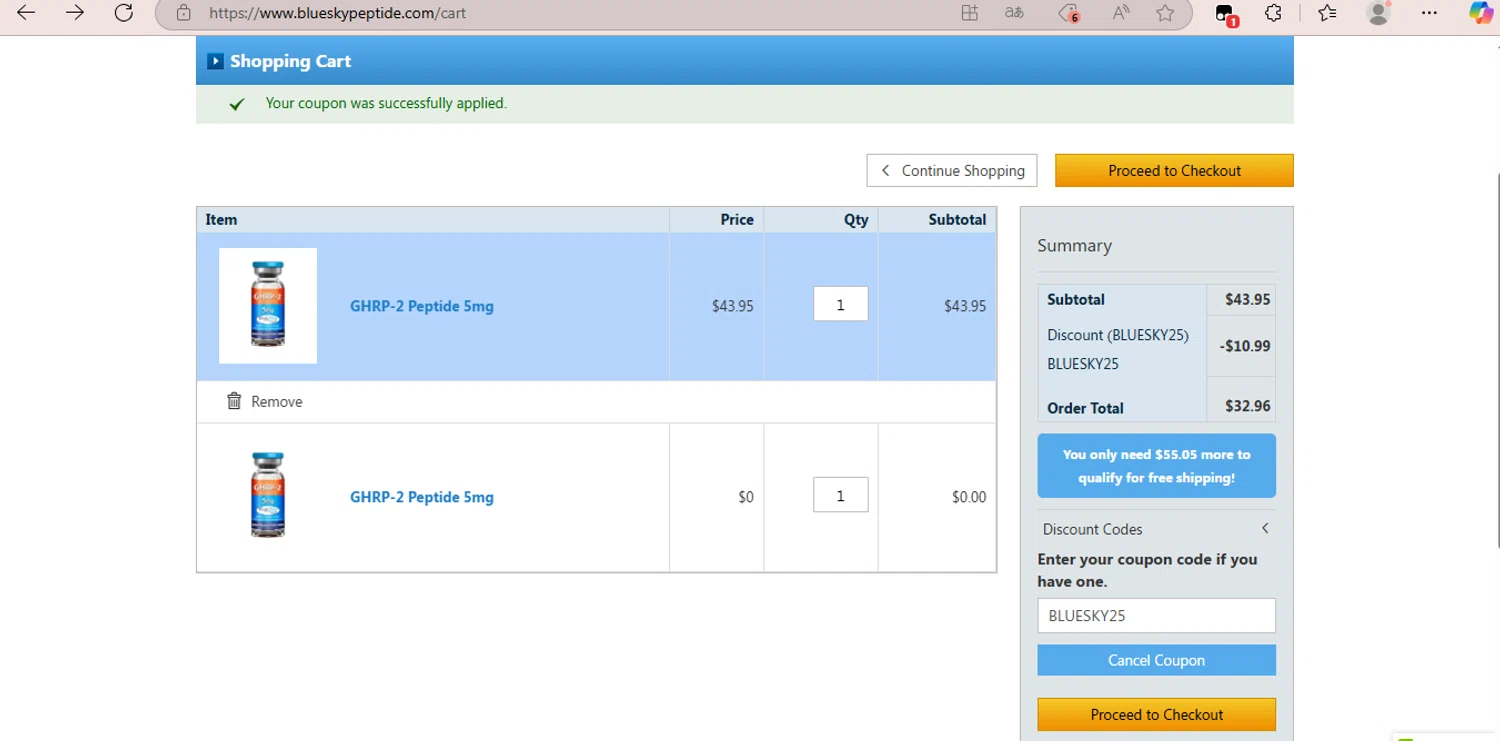Image resolution: width=1500 pixels, height=741 pixels.
Task: Click top Proceed to Checkout button
Action: pos(1174,170)
